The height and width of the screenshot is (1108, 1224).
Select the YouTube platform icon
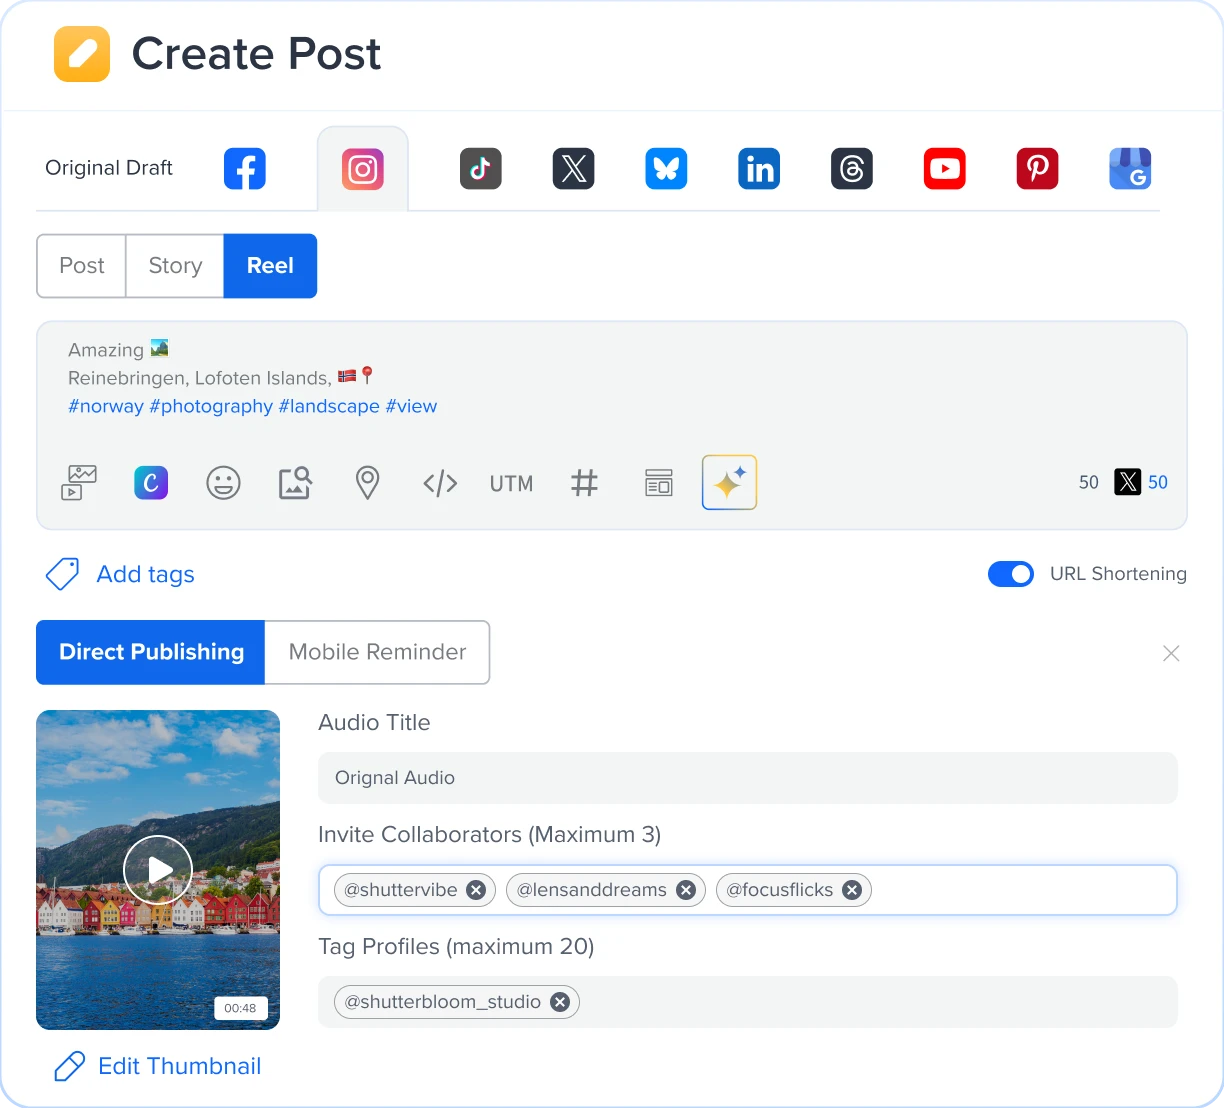(944, 168)
